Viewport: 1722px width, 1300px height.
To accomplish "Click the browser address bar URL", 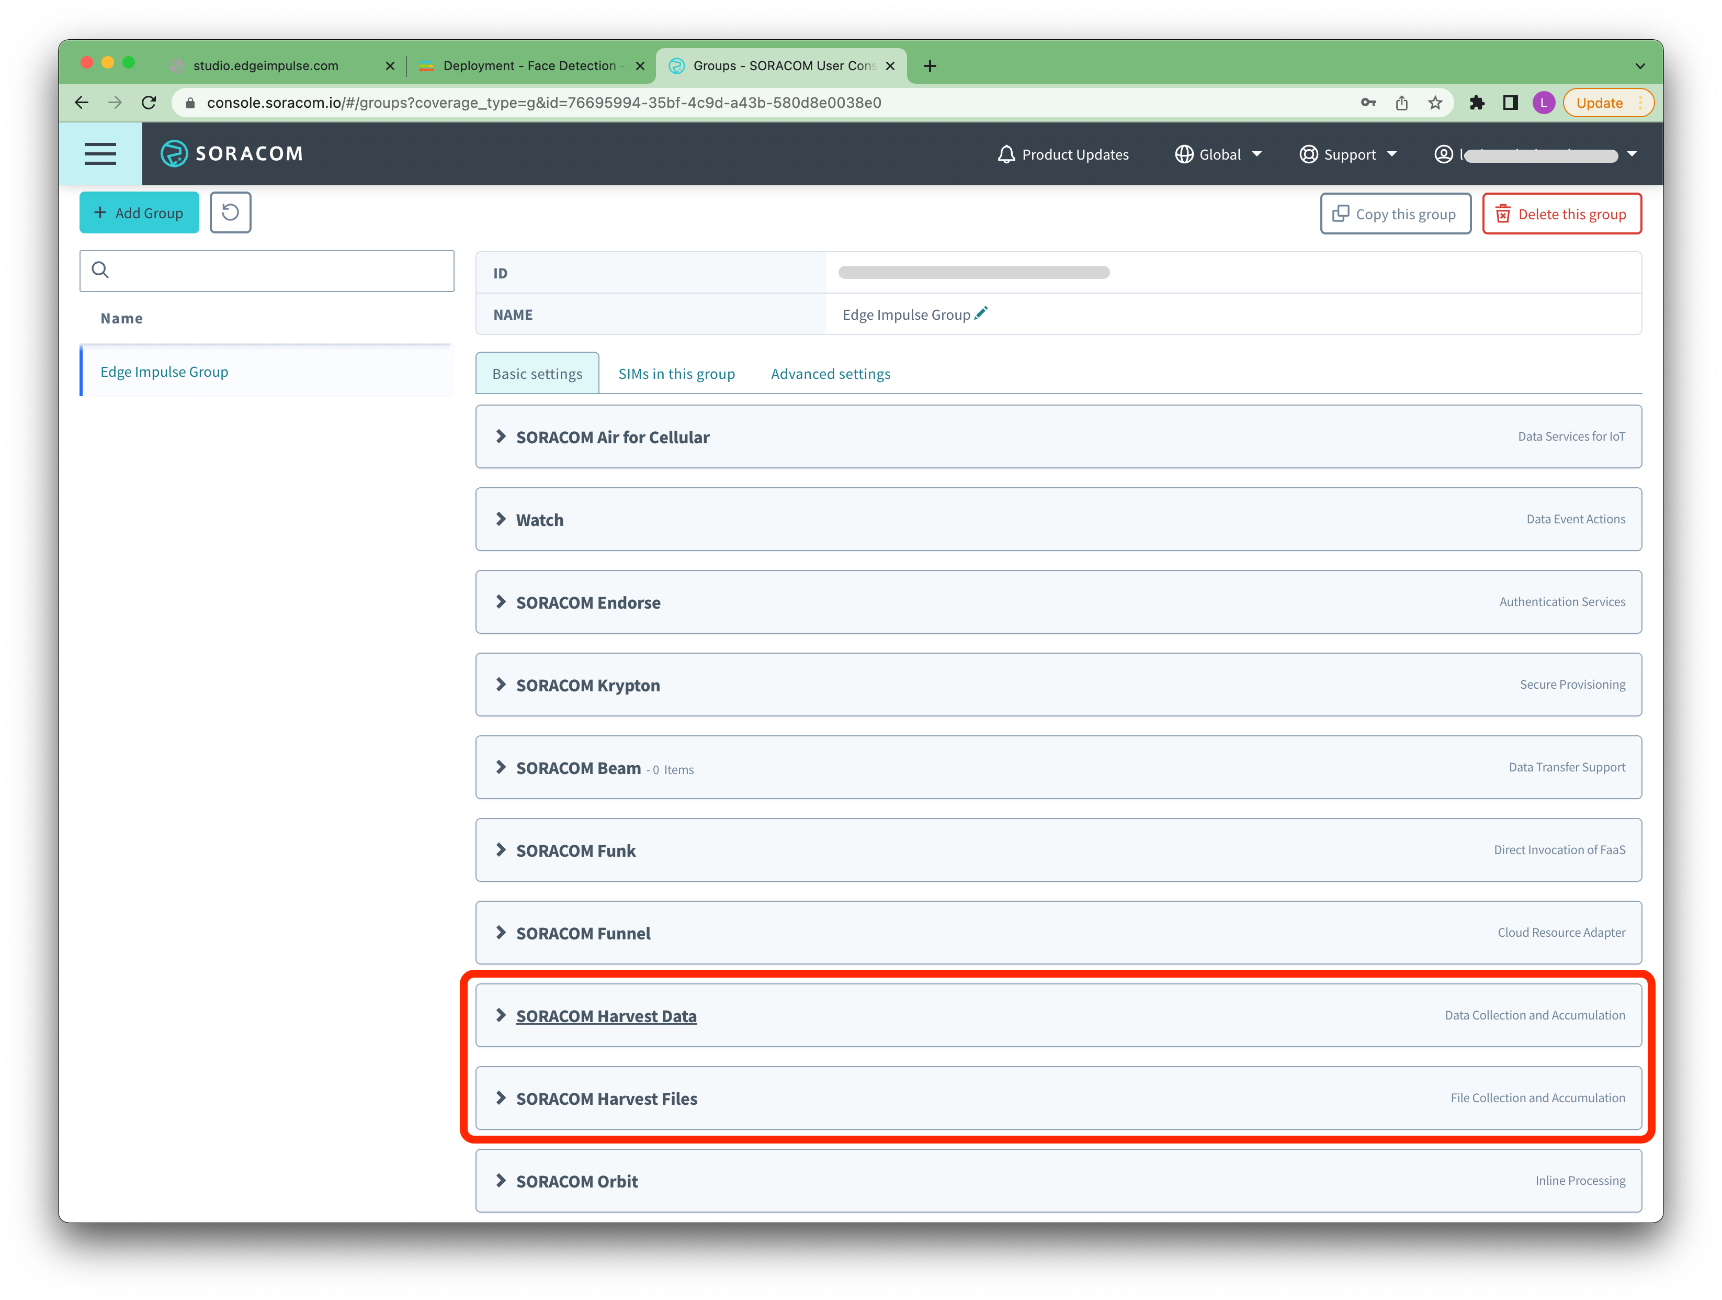I will [544, 102].
